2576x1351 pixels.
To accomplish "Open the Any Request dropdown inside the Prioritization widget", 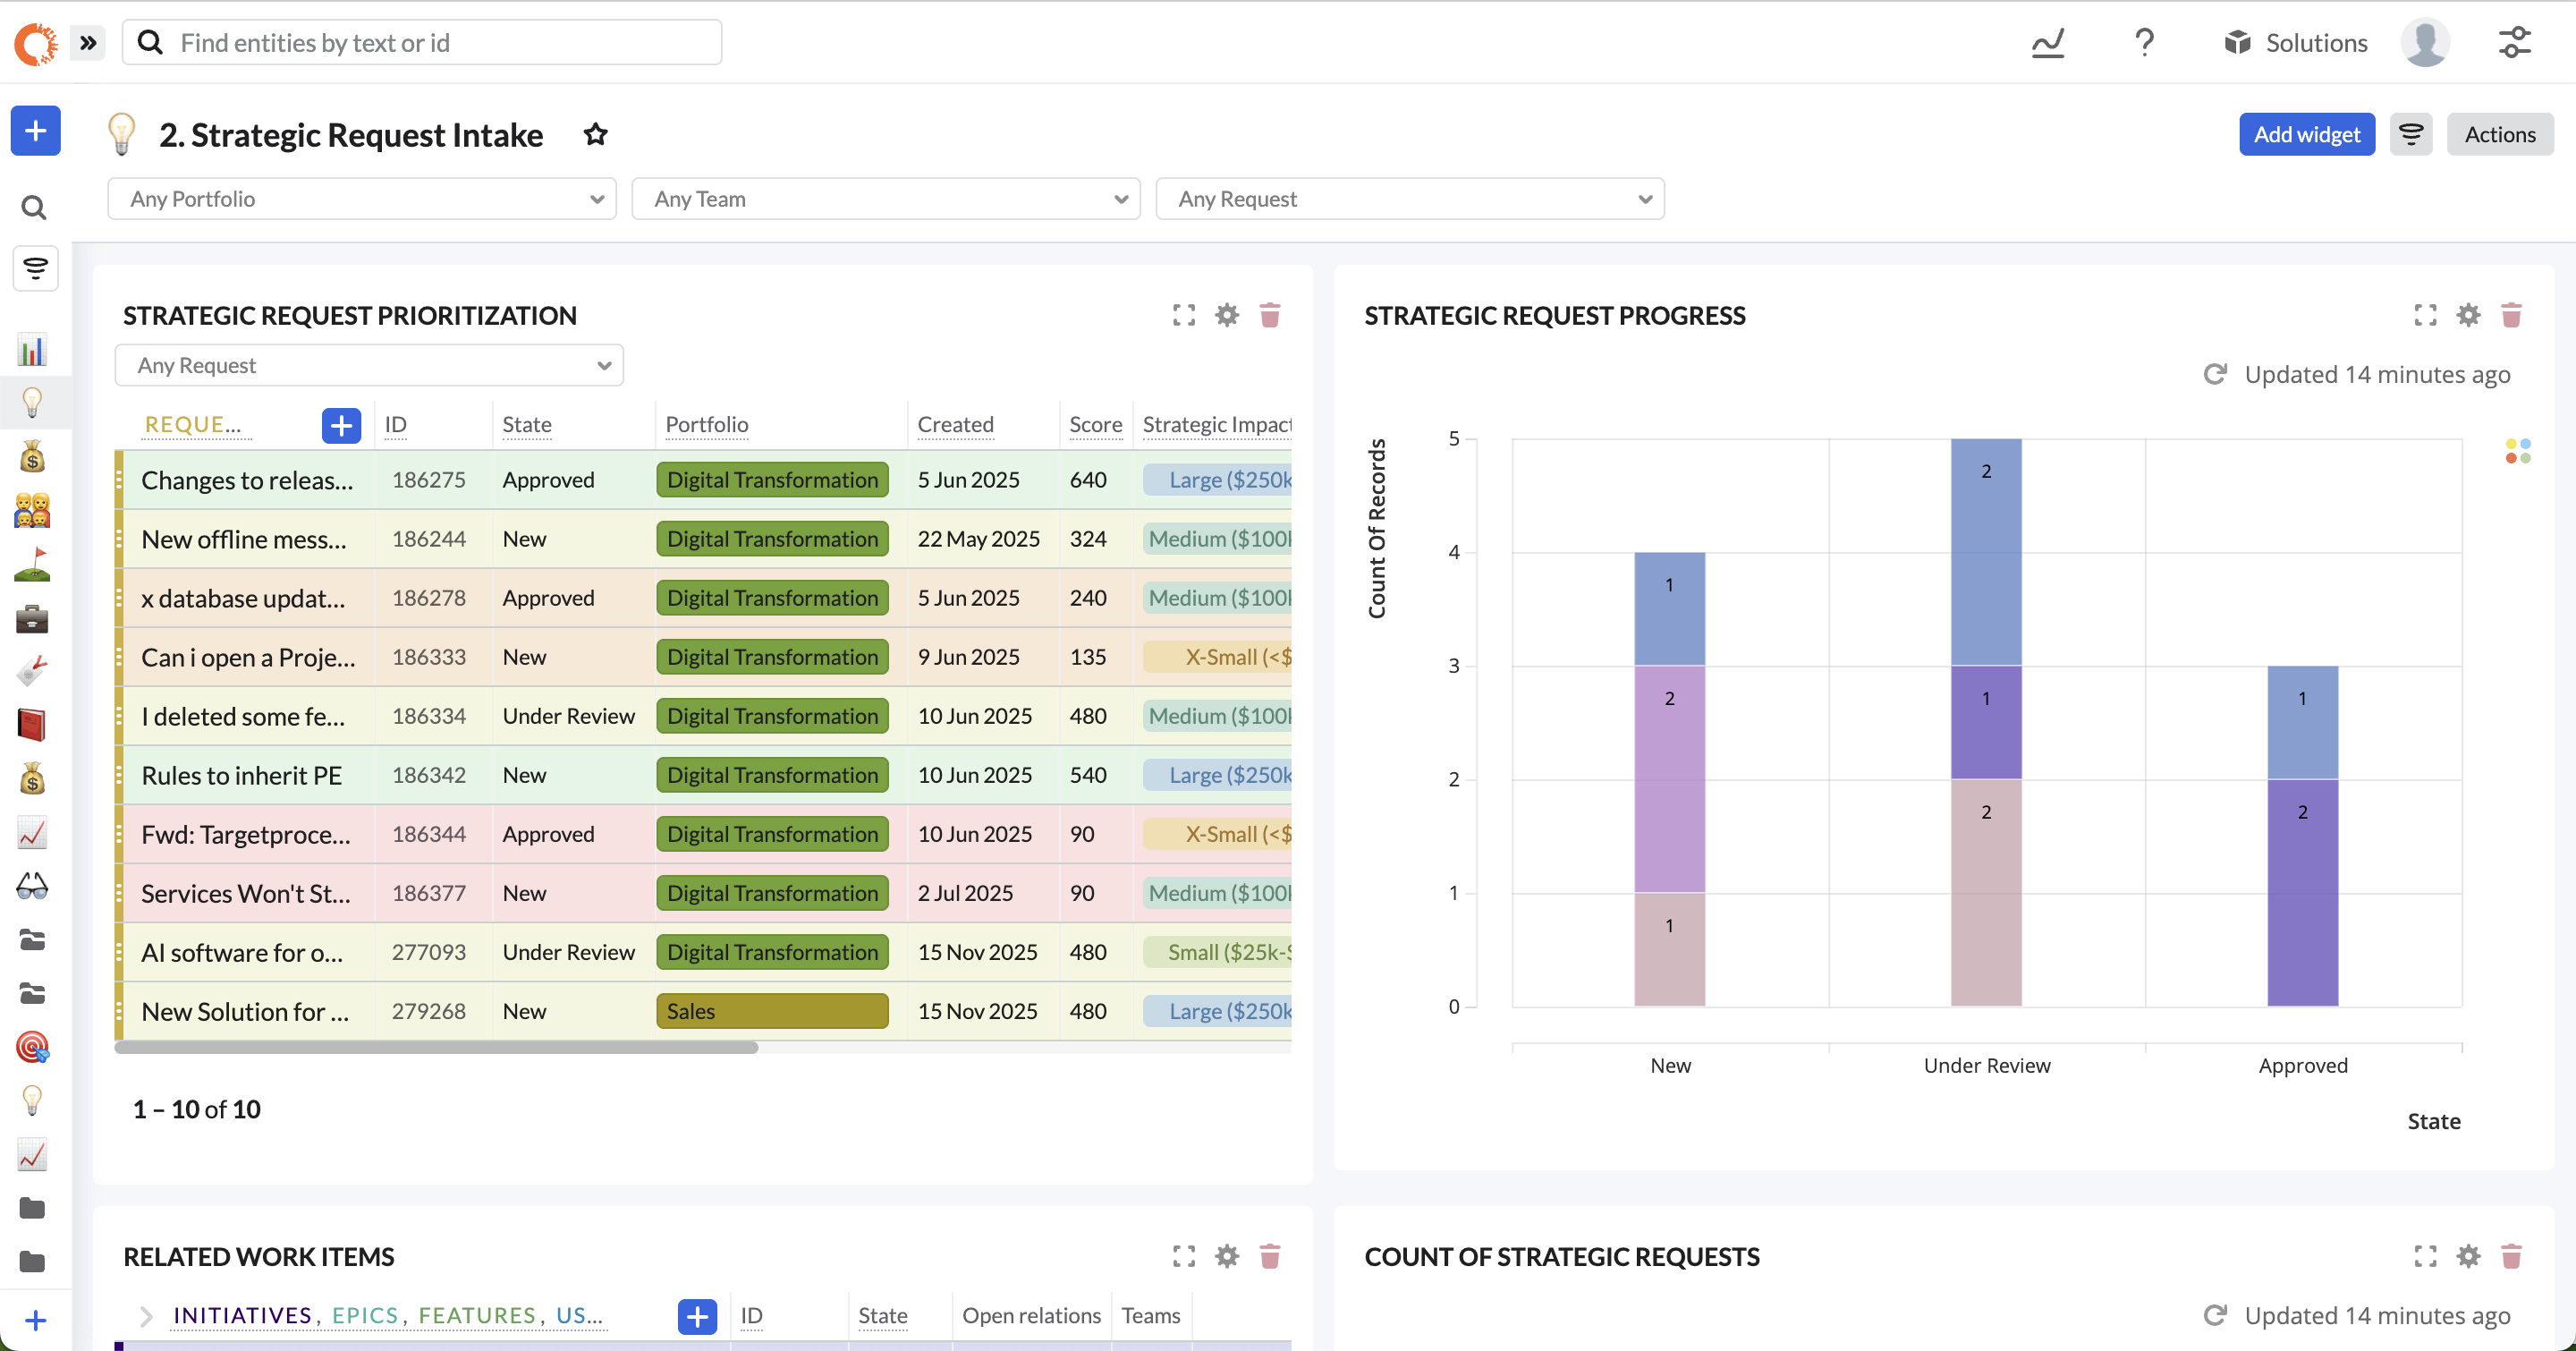I will [x=369, y=365].
